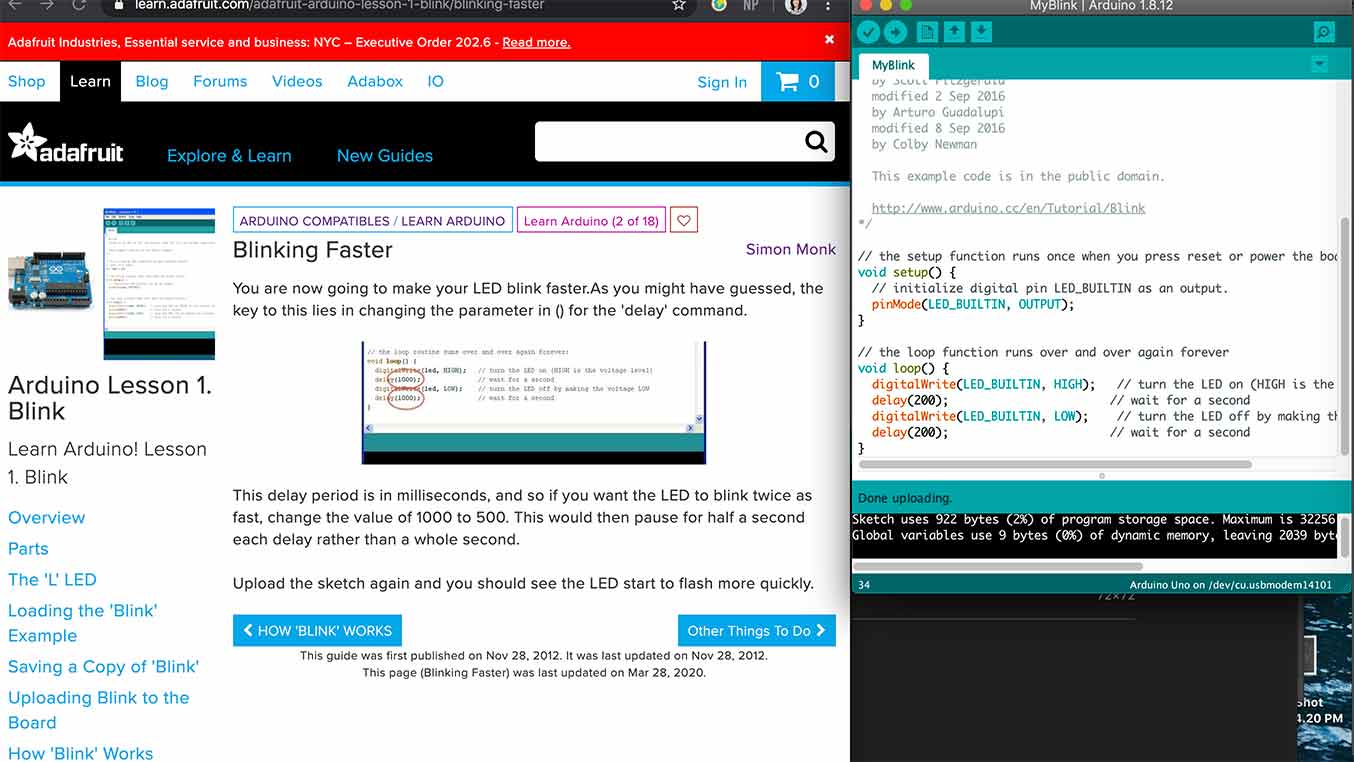Open the Shop menu item
1354x762 pixels.
[x=27, y=82]
